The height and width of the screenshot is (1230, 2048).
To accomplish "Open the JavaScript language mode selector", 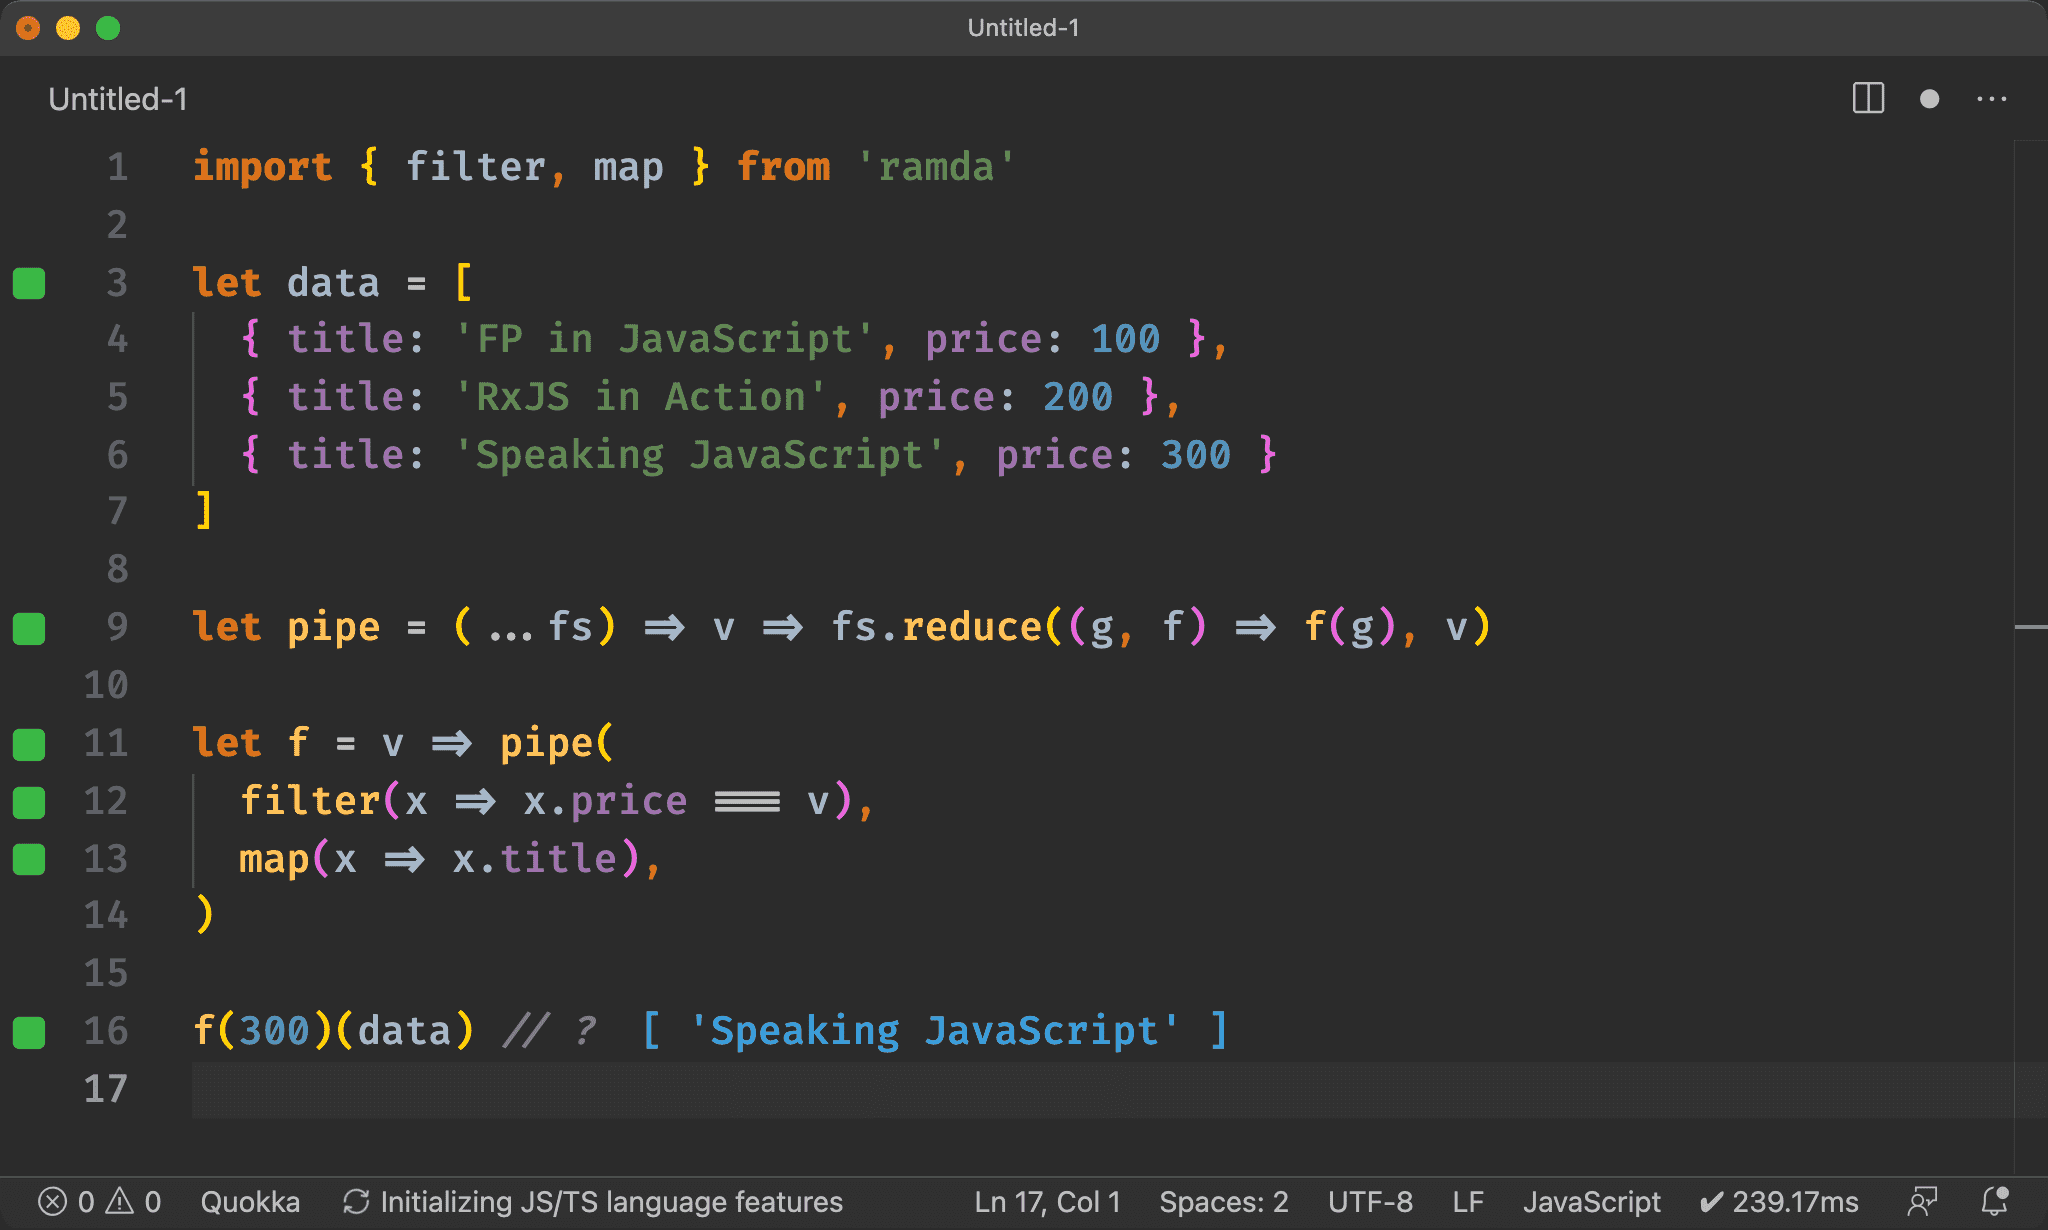I will click(1591, 1202).
